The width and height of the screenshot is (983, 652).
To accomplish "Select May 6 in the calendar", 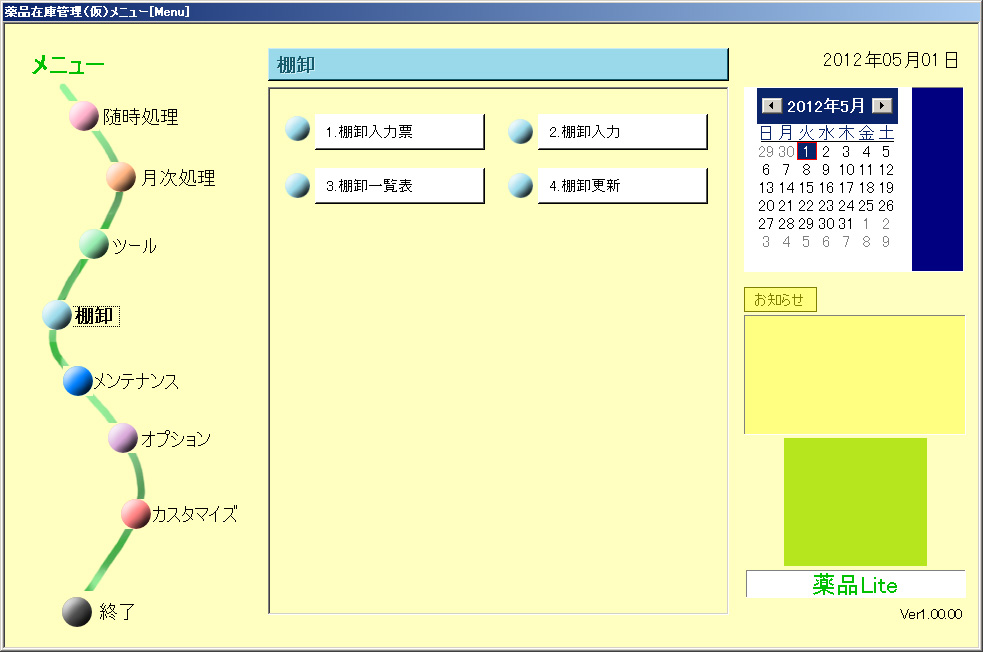I will click(766, 169).
